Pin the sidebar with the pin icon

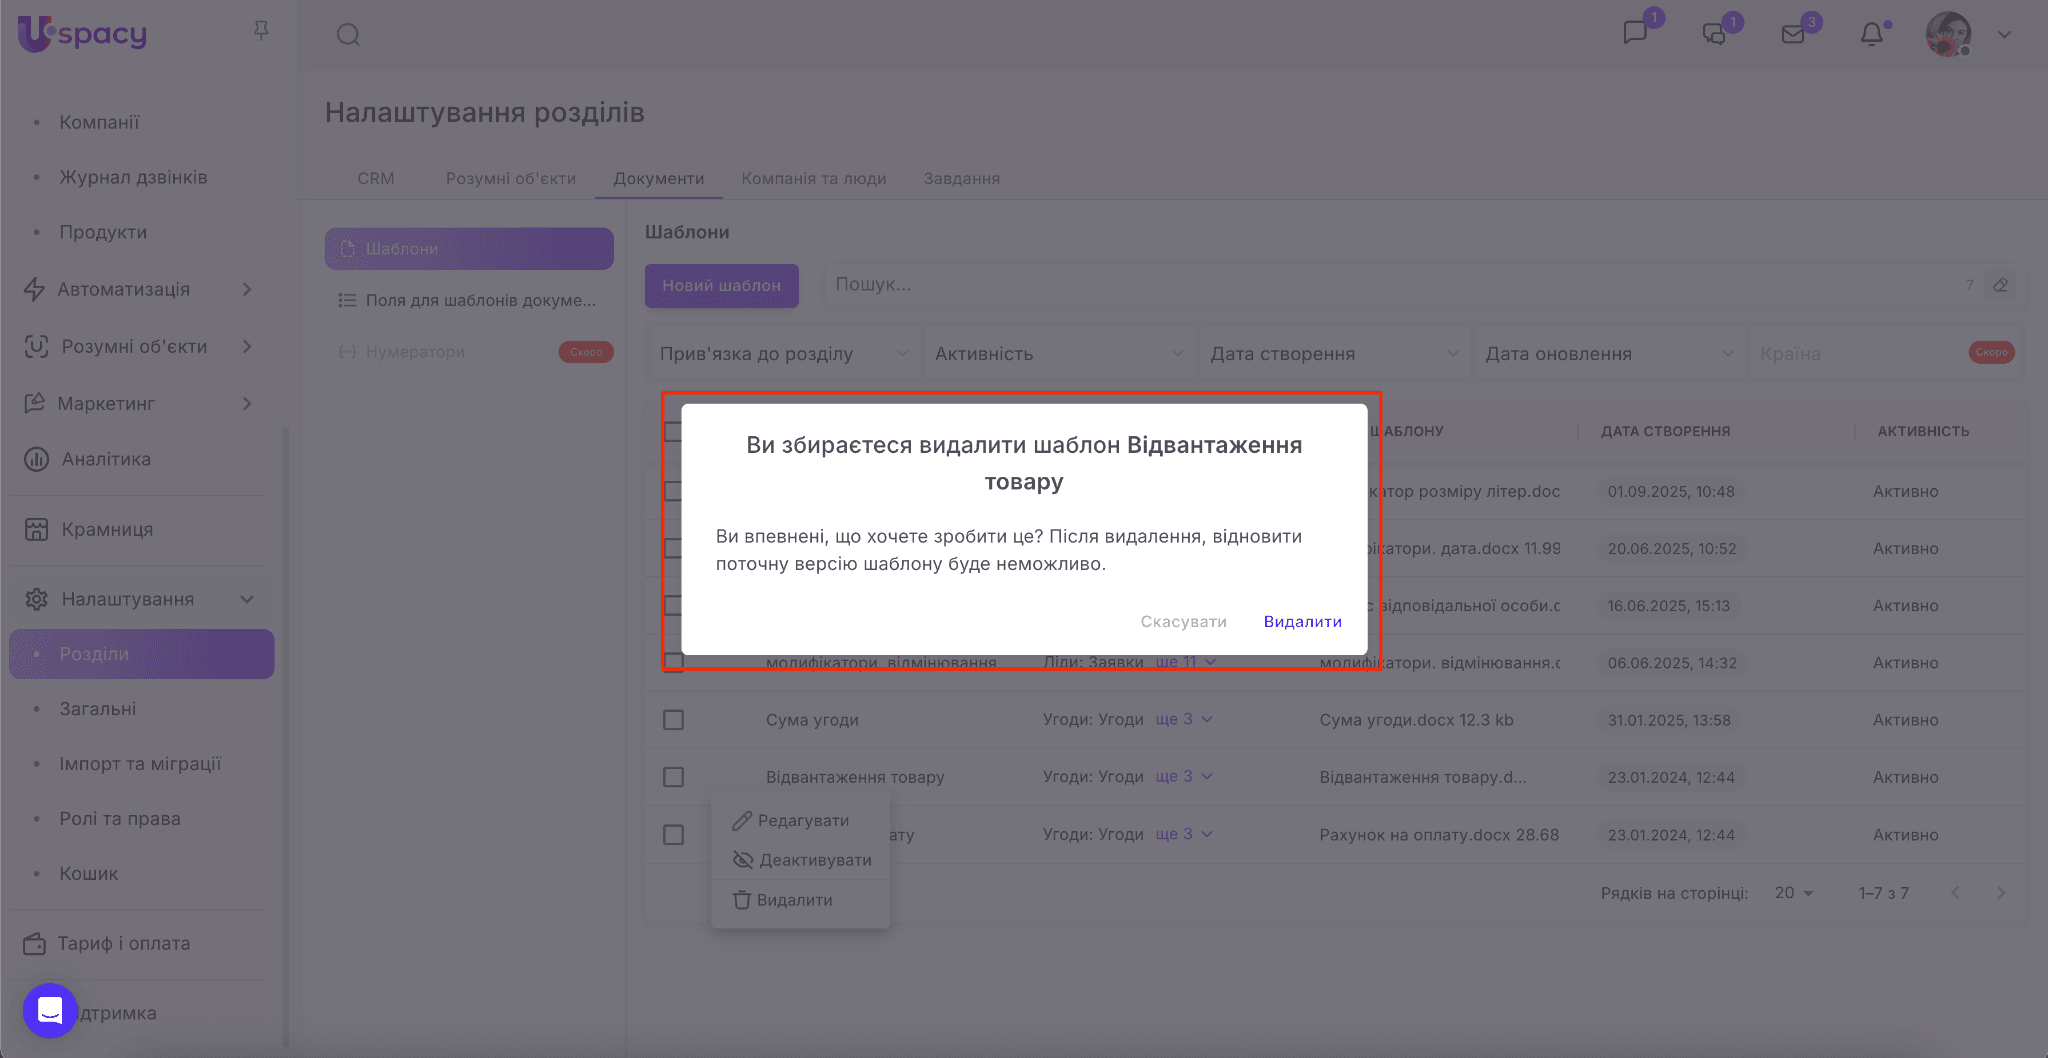(x=261, y=32)
